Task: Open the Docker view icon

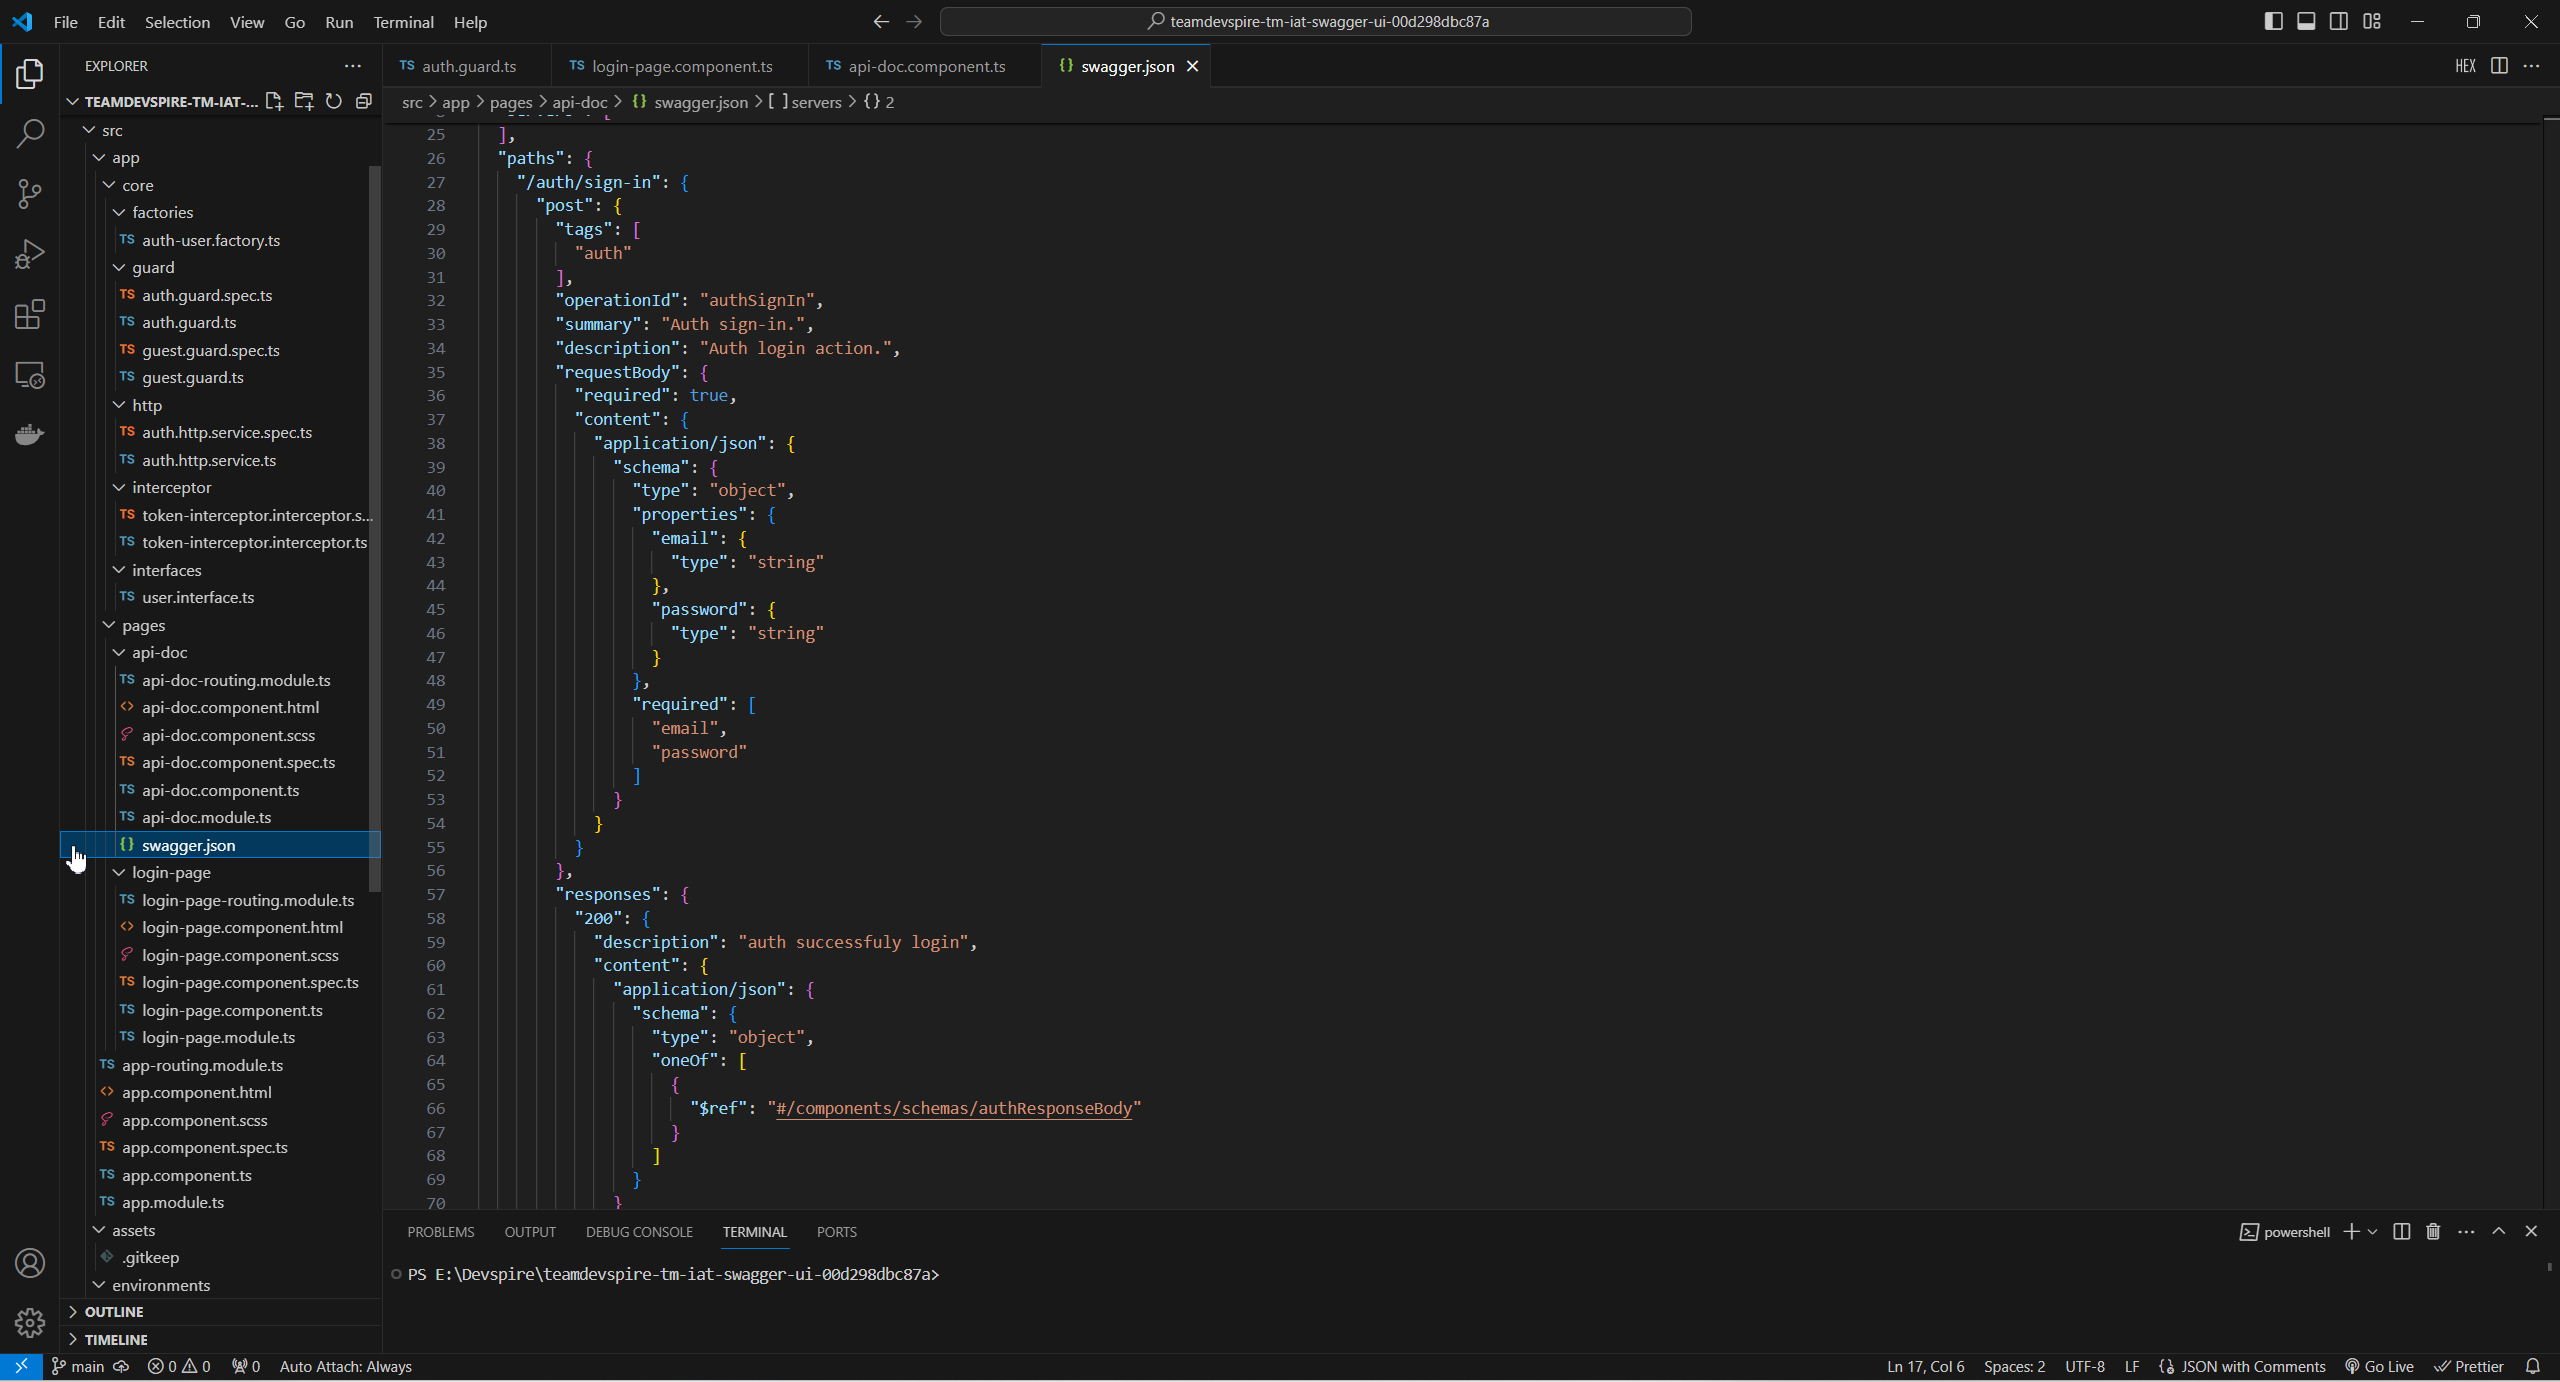Action: pyautogui.click(x=30, y=434)
